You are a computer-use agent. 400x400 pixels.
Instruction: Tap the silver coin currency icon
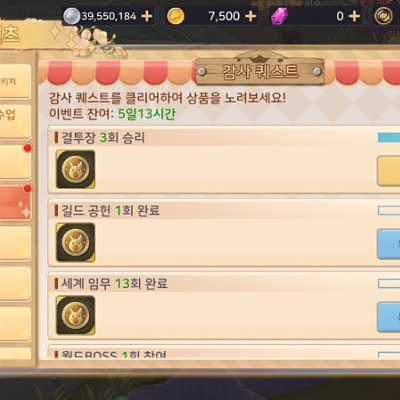[x=71, y=16]
